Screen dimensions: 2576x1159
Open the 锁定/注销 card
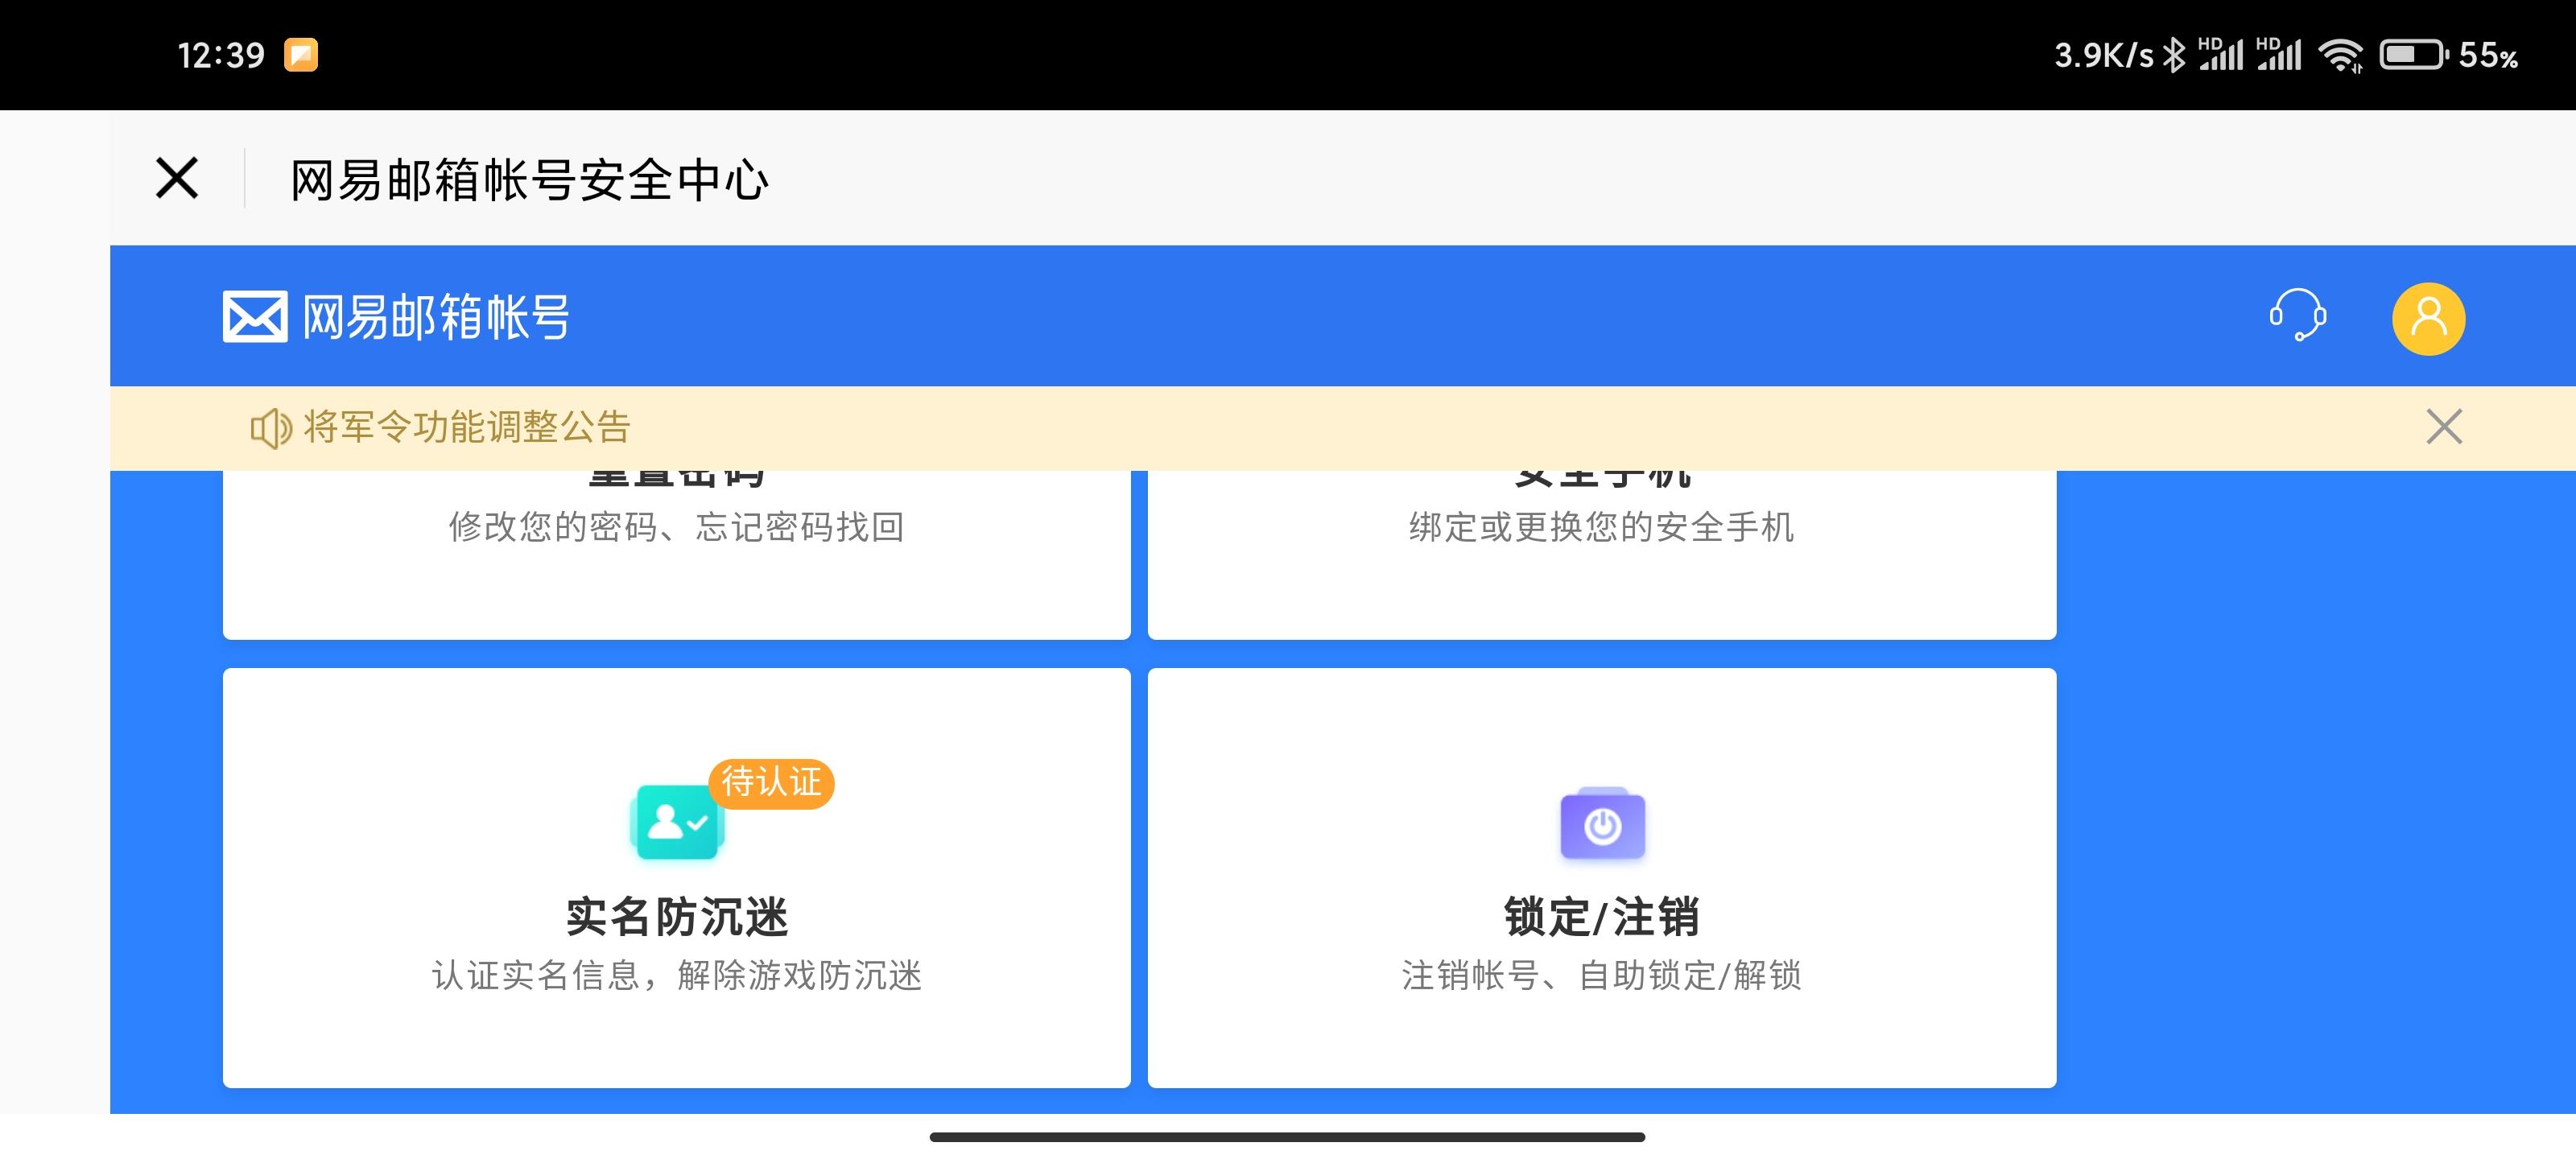pyautogui.click(x=1602, y=877)
